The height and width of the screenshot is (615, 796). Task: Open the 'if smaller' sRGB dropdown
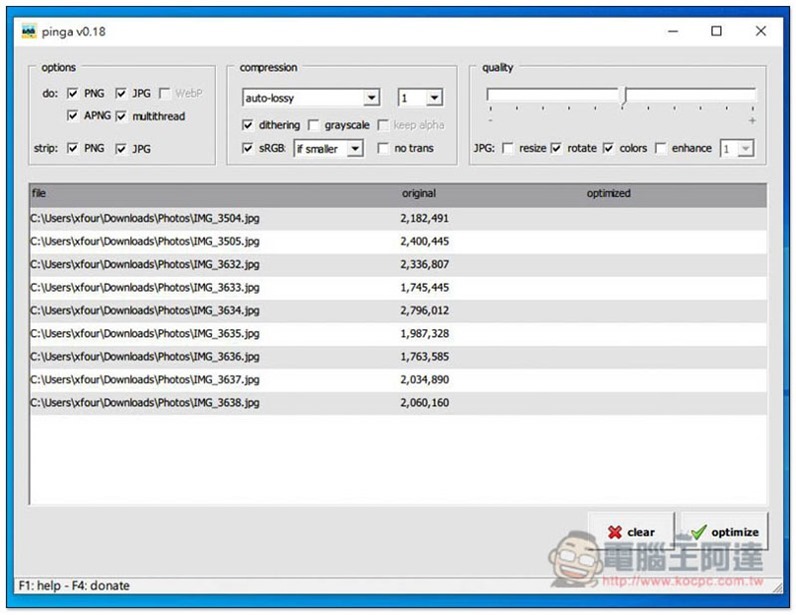[329, 149]
